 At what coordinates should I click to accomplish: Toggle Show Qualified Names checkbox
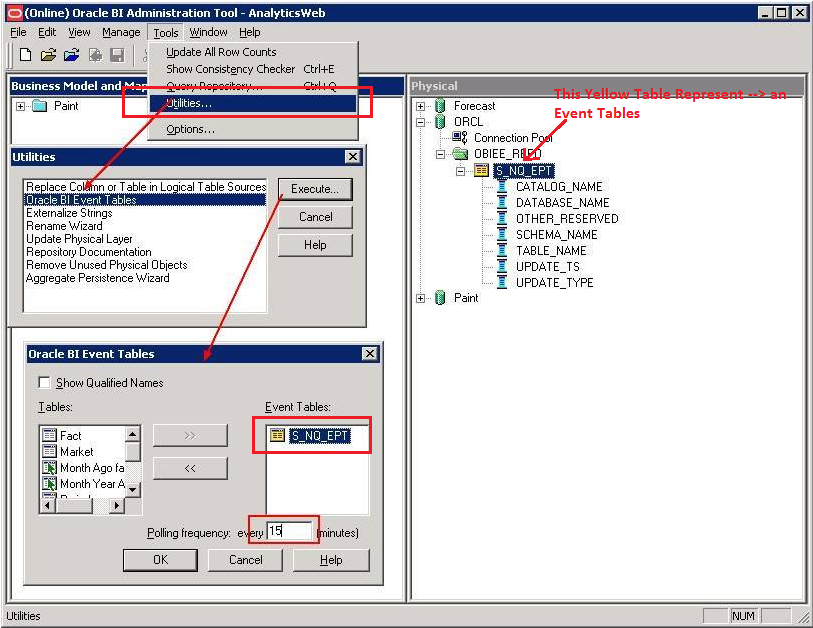(x=45, y=383)
